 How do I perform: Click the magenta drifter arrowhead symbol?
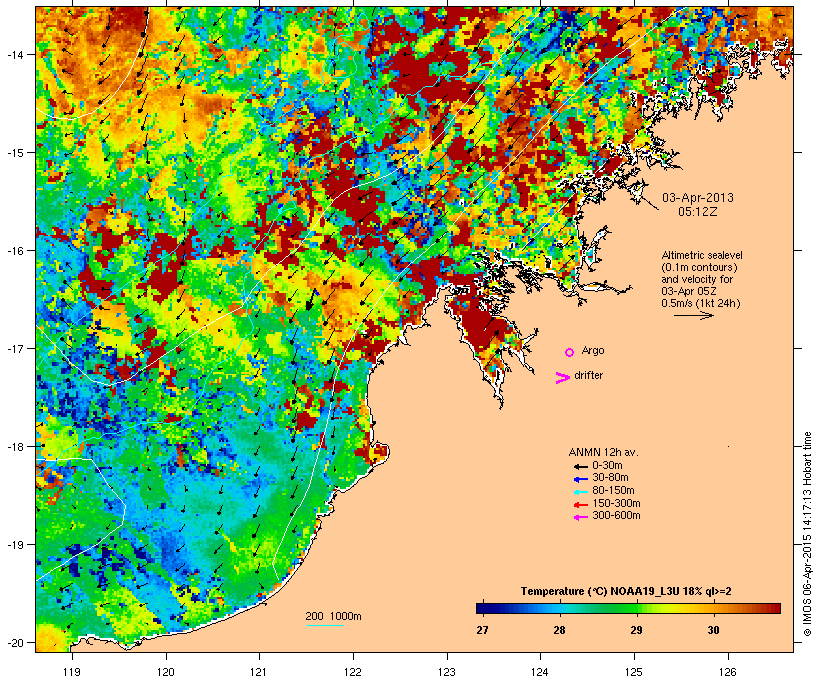[563, 378]
